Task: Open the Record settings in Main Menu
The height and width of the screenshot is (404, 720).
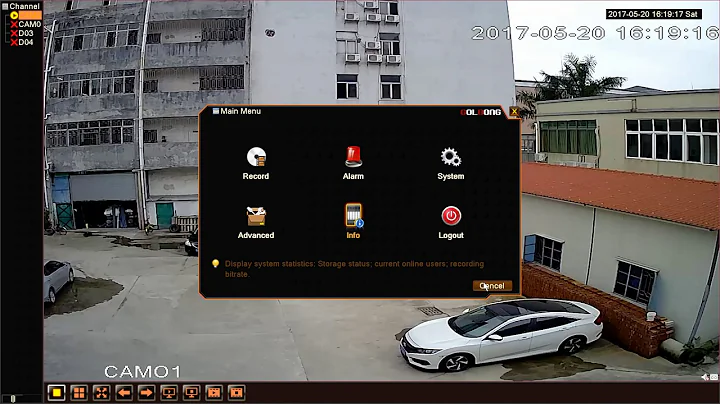Action: click(256, 163)
